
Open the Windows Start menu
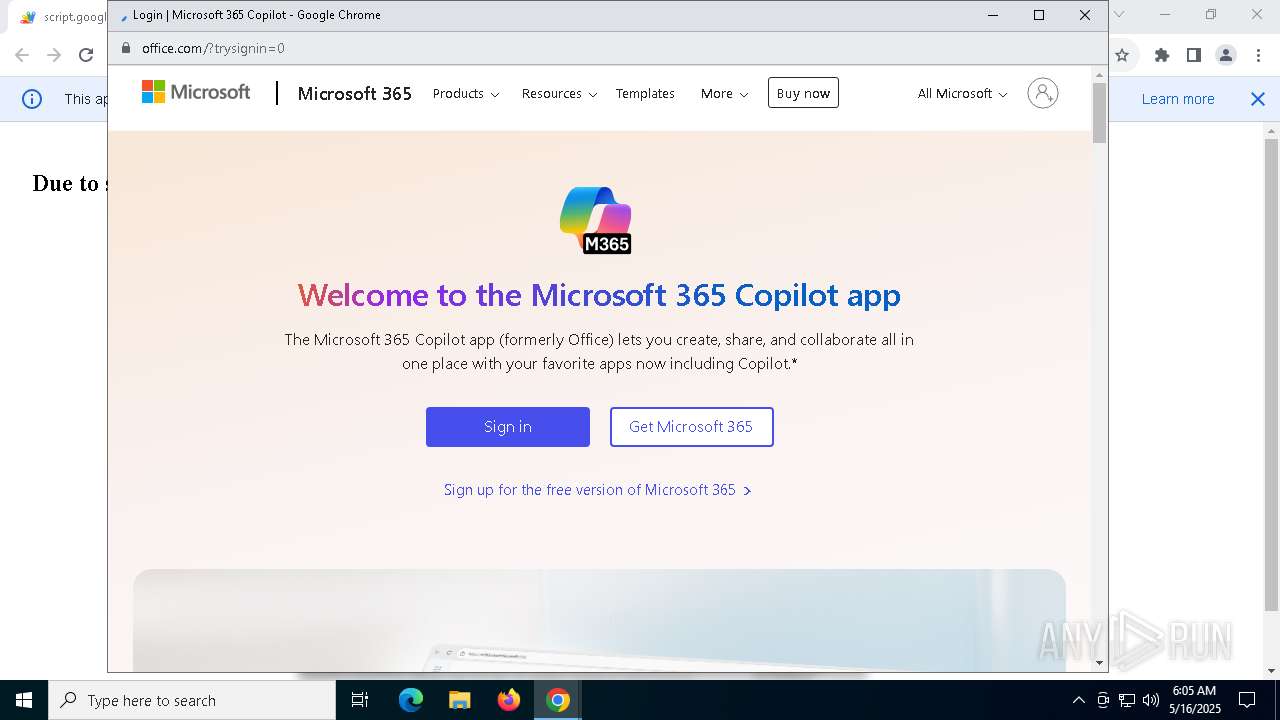click(x=24, y=700)
